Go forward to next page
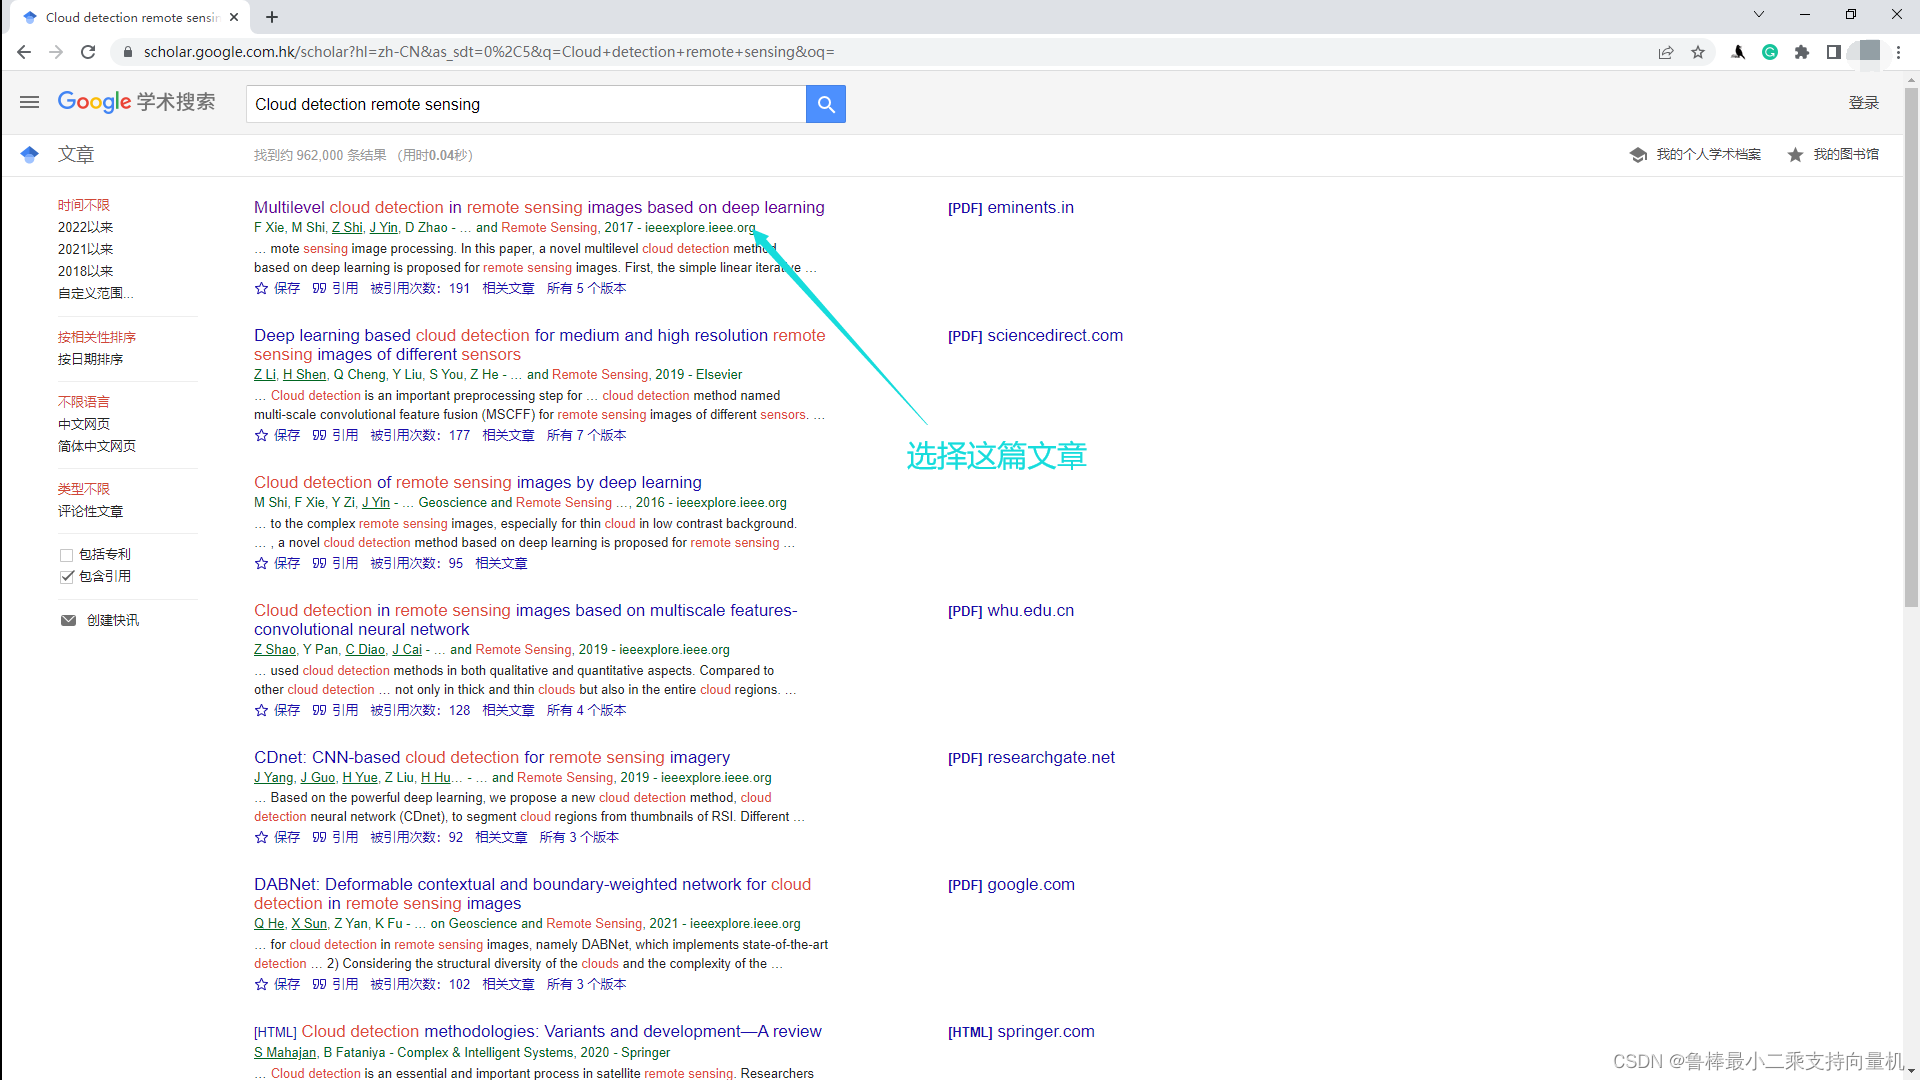Image resolution: width=1920 pixels, height=1080 pixels. coord(56,52)
